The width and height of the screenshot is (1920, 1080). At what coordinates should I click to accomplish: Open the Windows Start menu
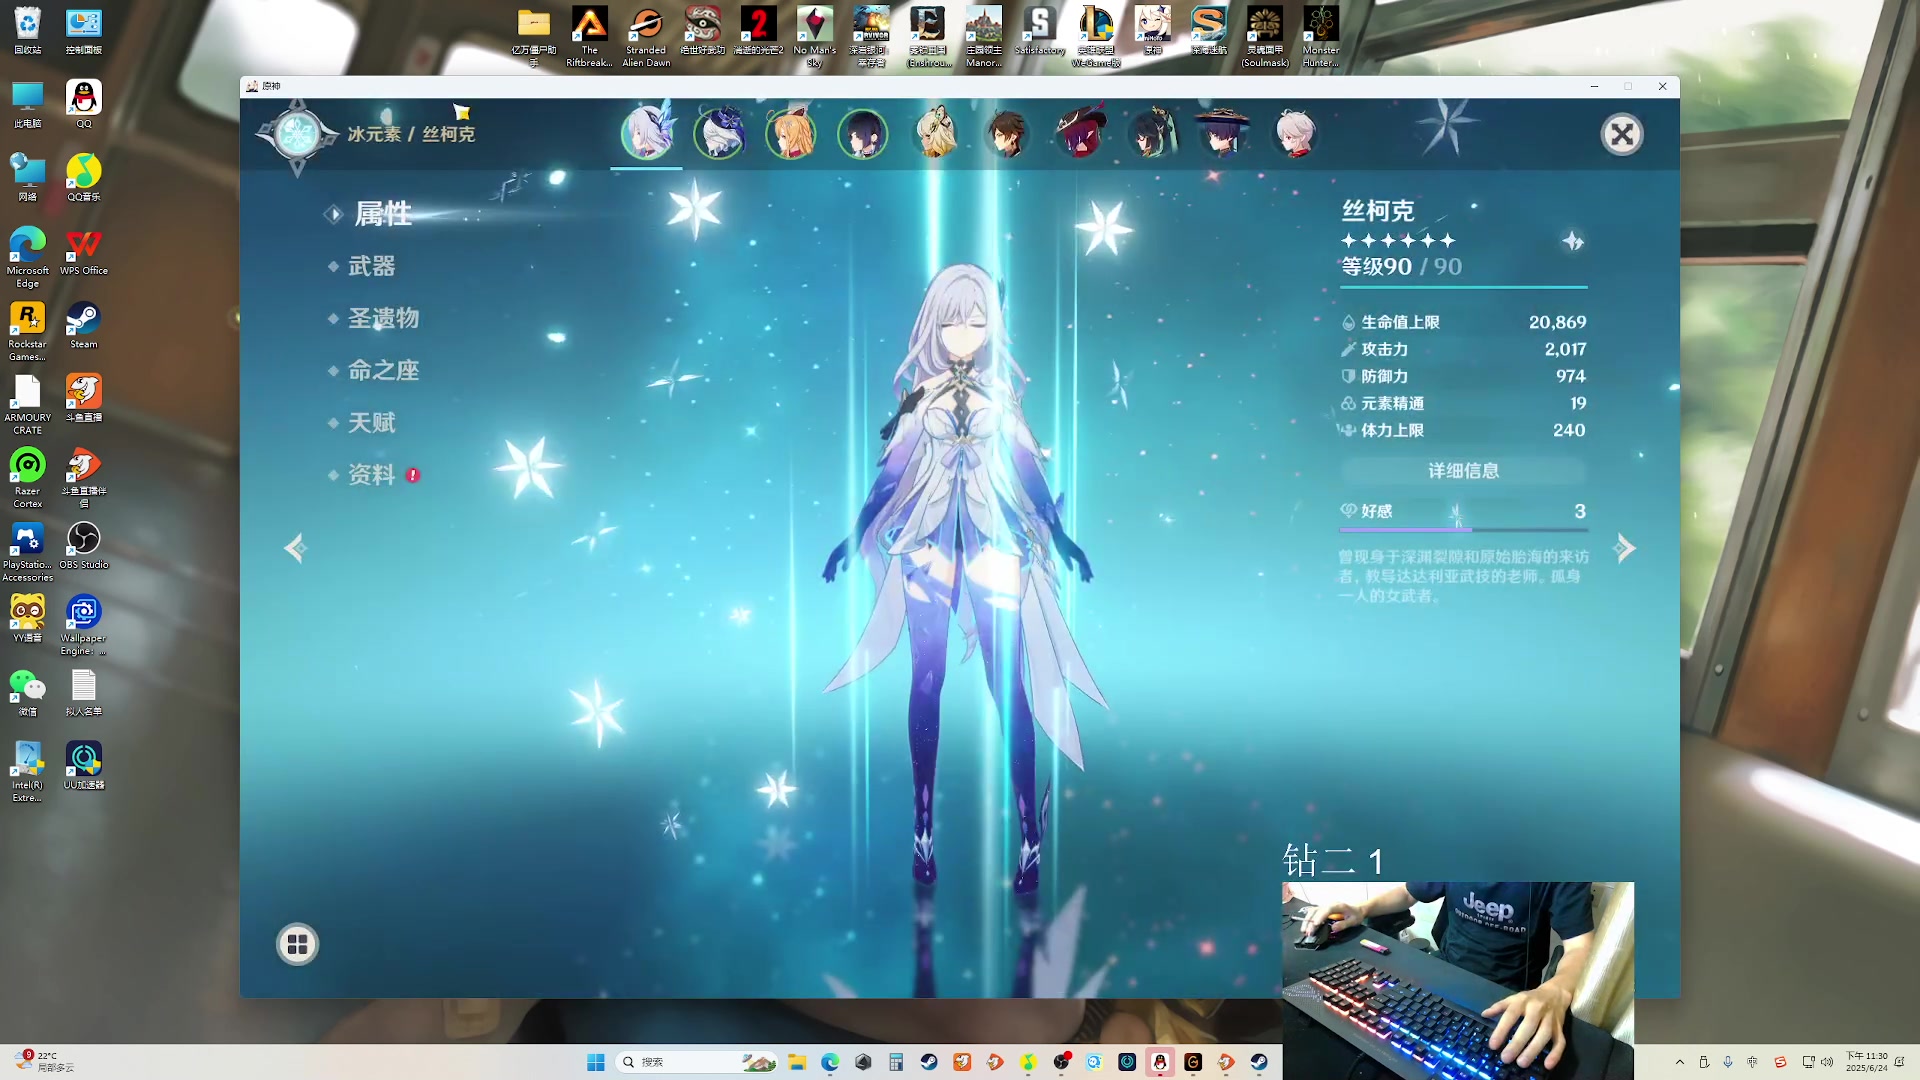click(596, 1062)
